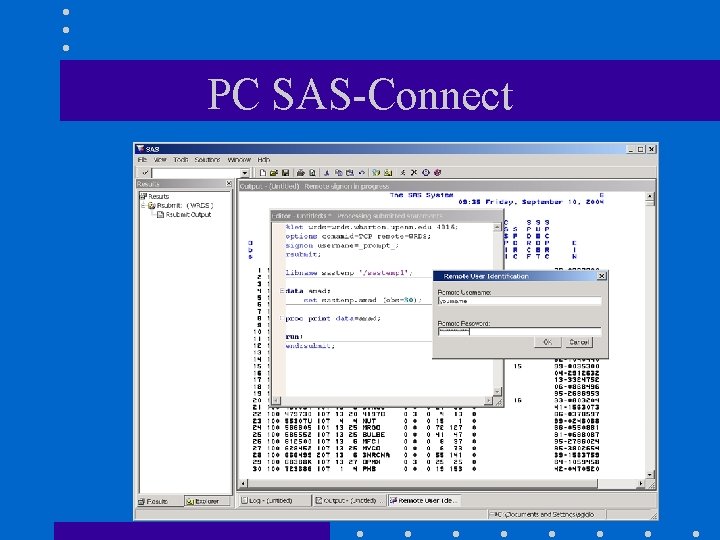720x540 pixels.
Task: Click the status bar folder path
Action: pyautogui.click(x=546, y=515)
